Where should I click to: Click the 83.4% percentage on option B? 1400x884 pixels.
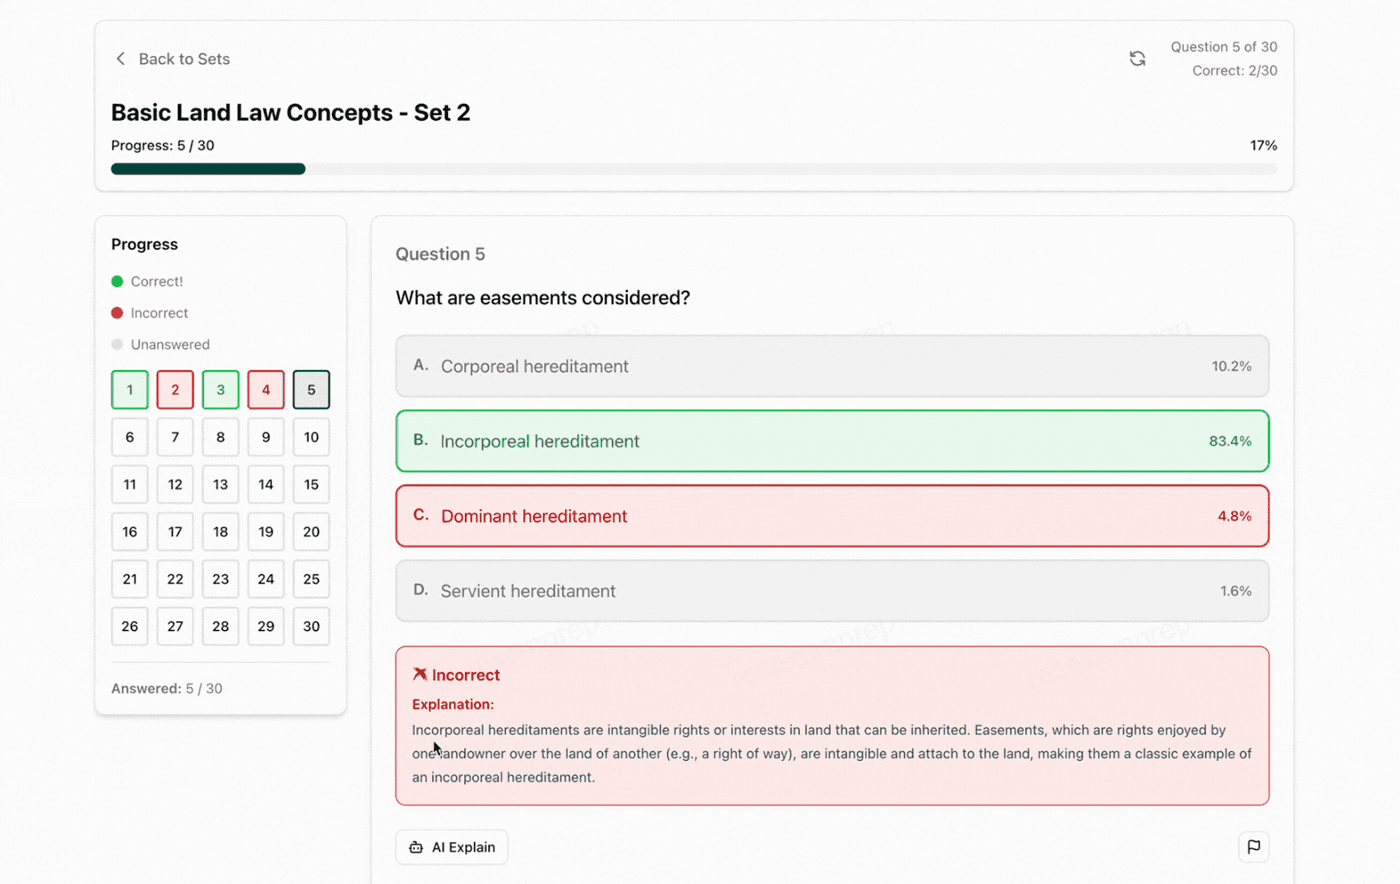coord(1230,441)
